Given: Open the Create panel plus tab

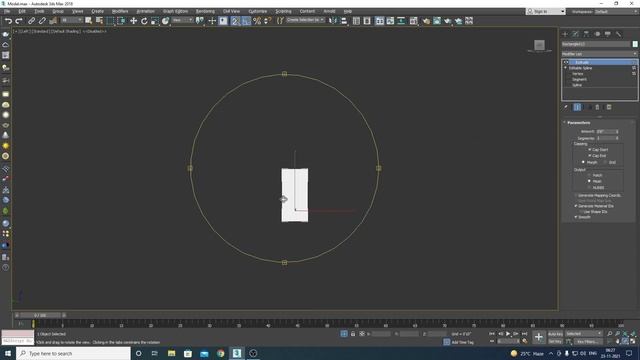Looking at the screenshot, I should 565,34.
